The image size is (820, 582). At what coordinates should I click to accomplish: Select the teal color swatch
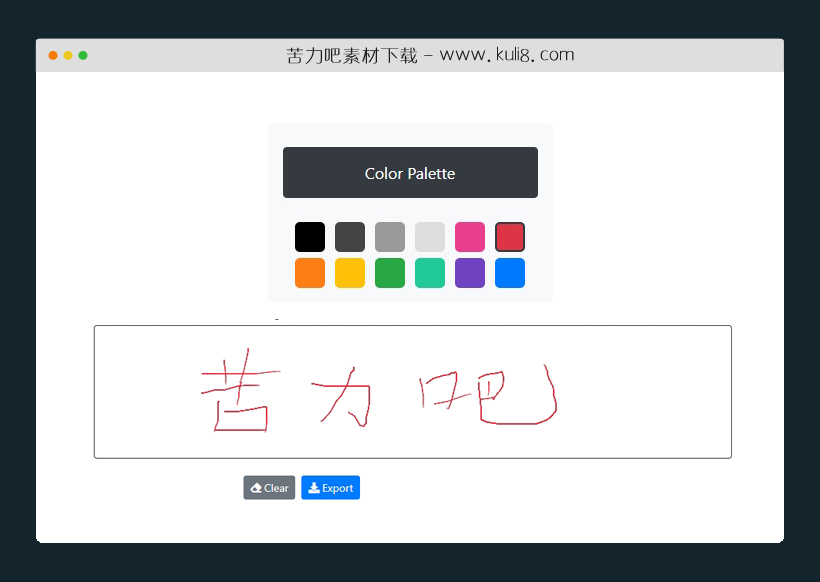(430, 272)
